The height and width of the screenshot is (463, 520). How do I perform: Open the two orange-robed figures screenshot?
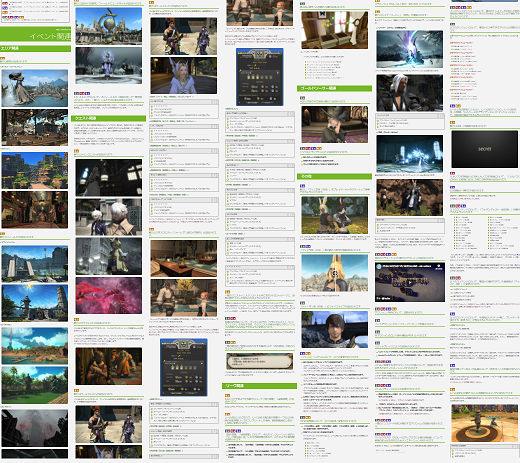pos(109,366)
